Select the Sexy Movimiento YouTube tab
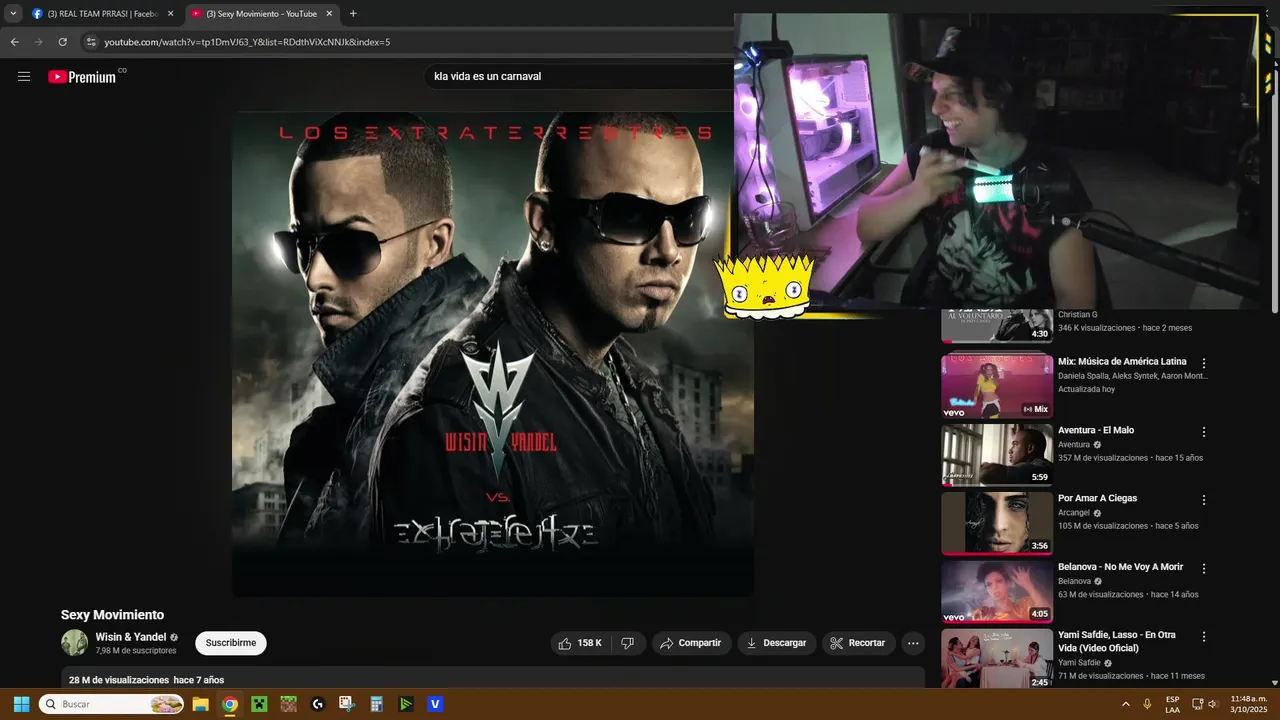Viewport: 1280px width, 720px height. [262, 14]
